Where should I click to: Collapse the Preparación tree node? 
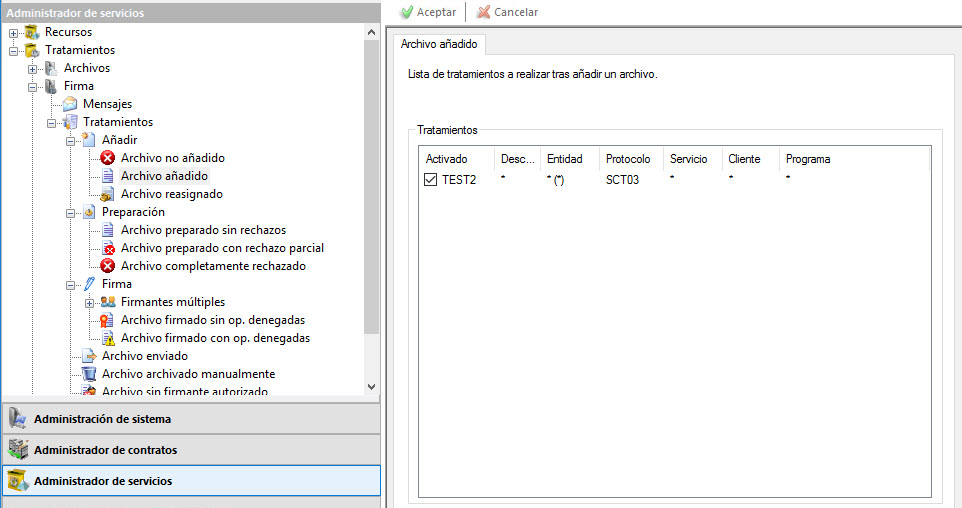click(x=71, y=212)
